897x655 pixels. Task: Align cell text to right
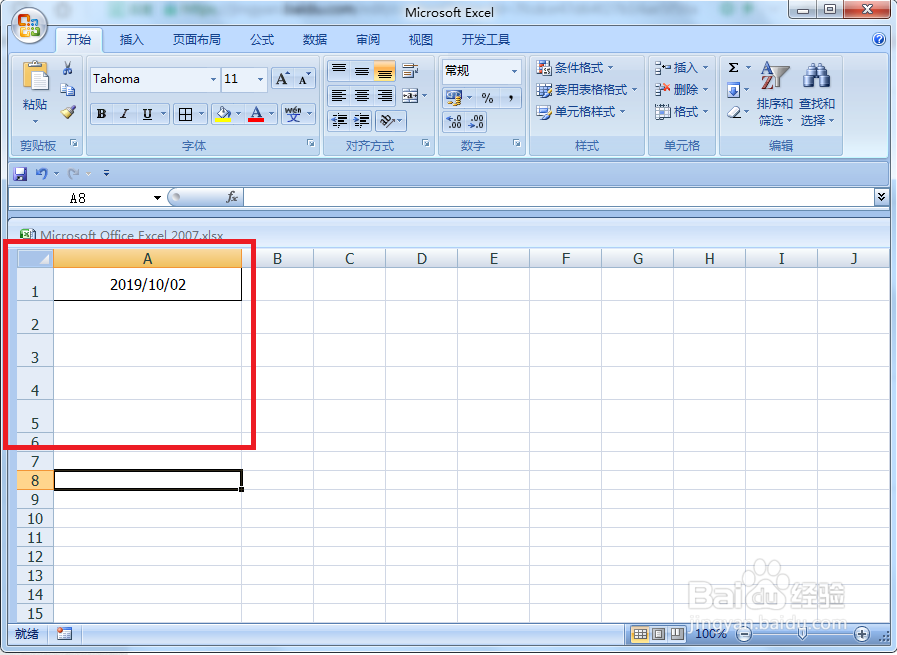[385, 96]
